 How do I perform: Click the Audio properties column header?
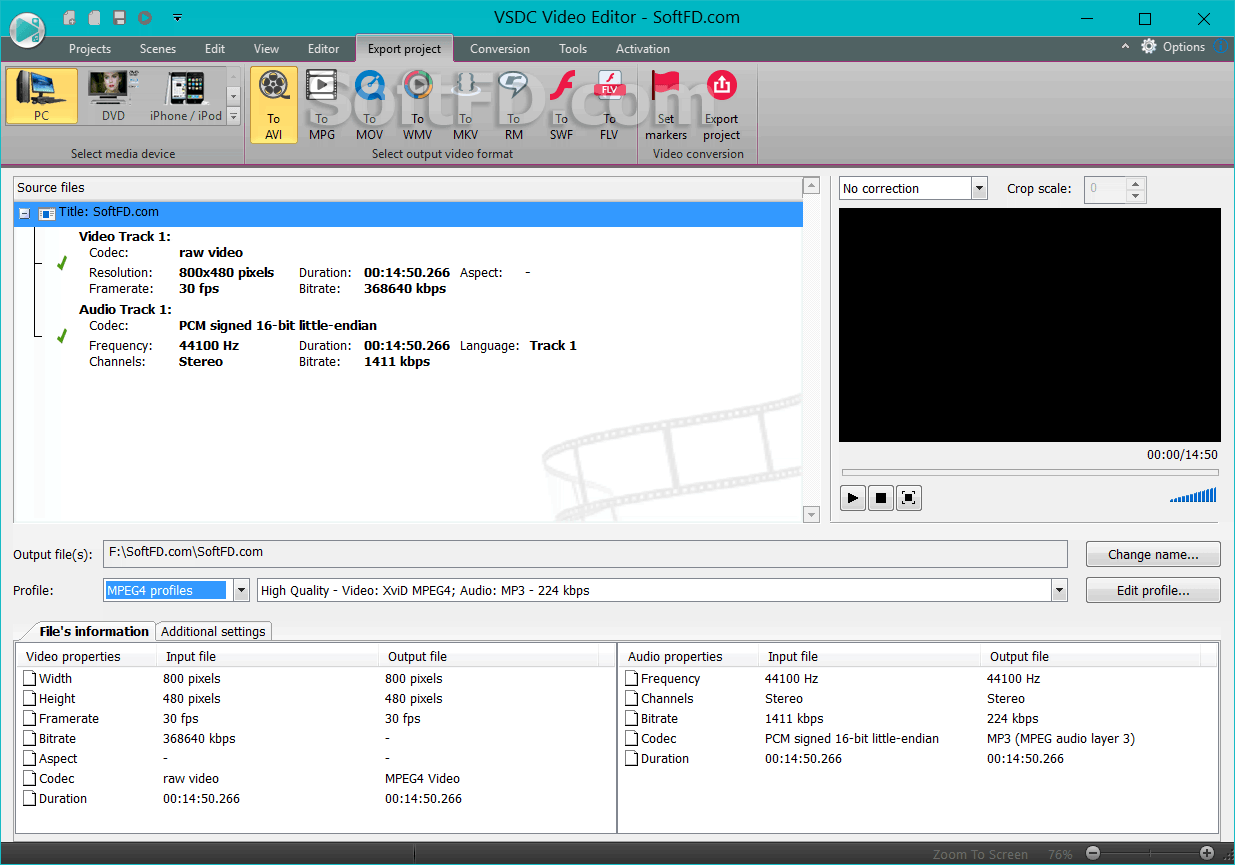pyautogui.click(x=689, y=656)
